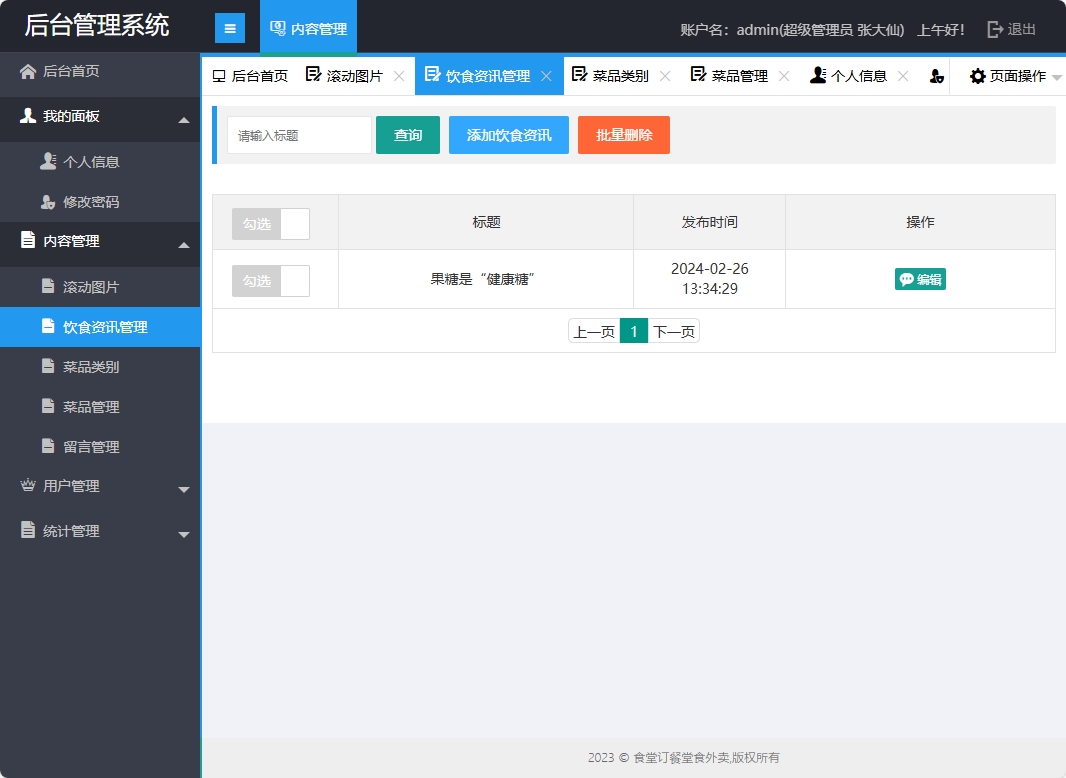Switch to the 菜品管理 tab

[x=739, y=76]
